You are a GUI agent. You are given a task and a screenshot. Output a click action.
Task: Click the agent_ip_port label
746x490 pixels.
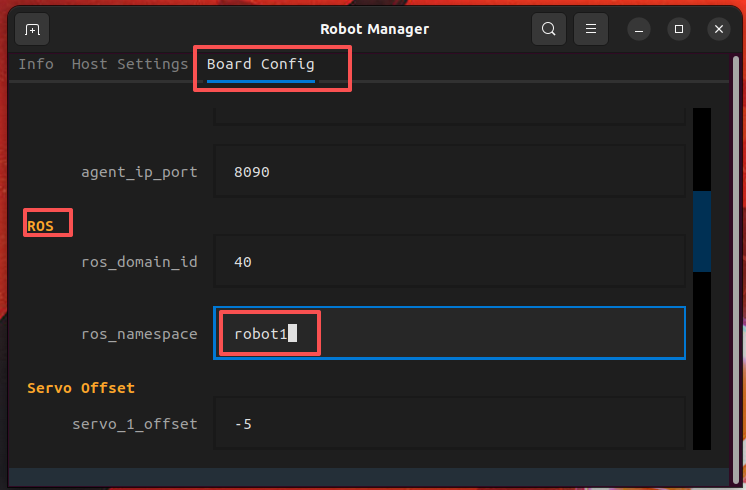[139, 172]
